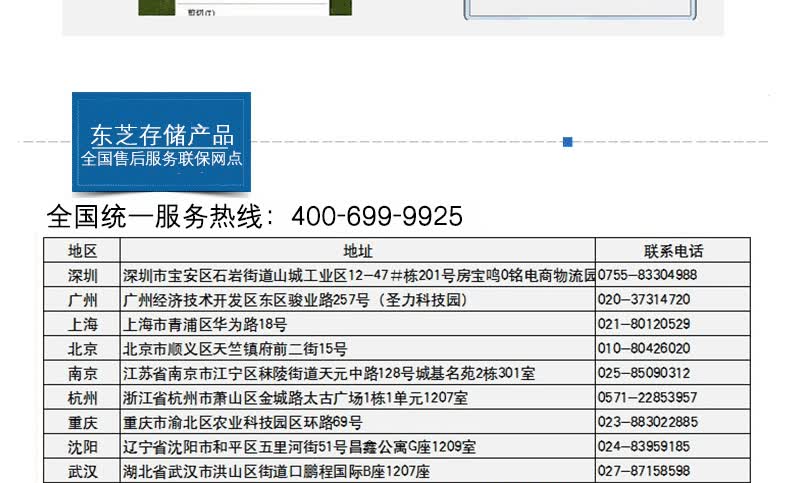
Task: Select the 杭州 region cell
Action: tap(82, 398)
